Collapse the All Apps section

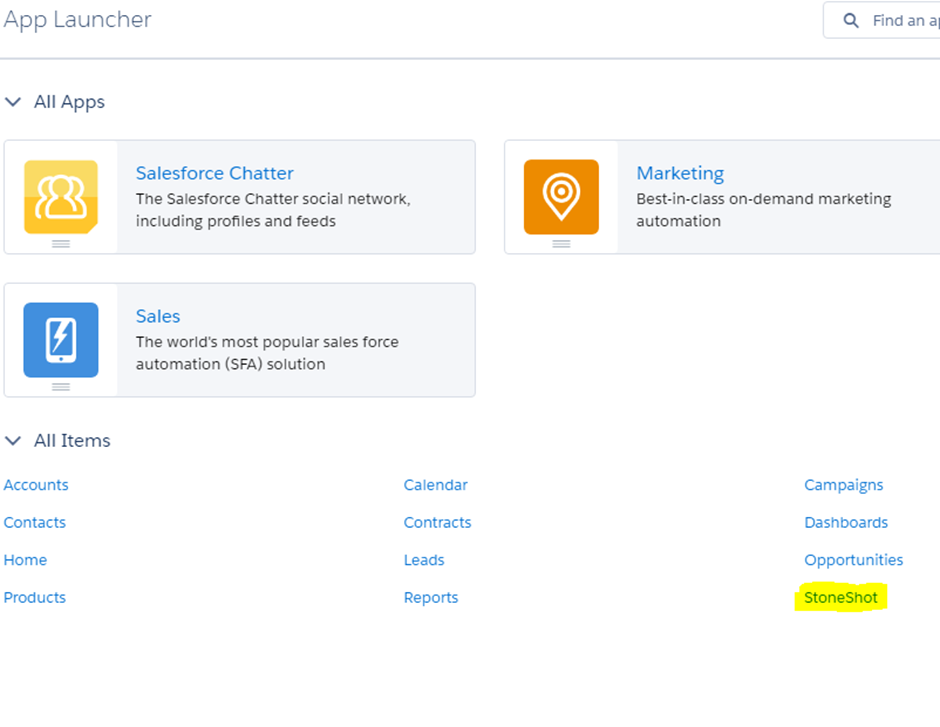(13, 102)
